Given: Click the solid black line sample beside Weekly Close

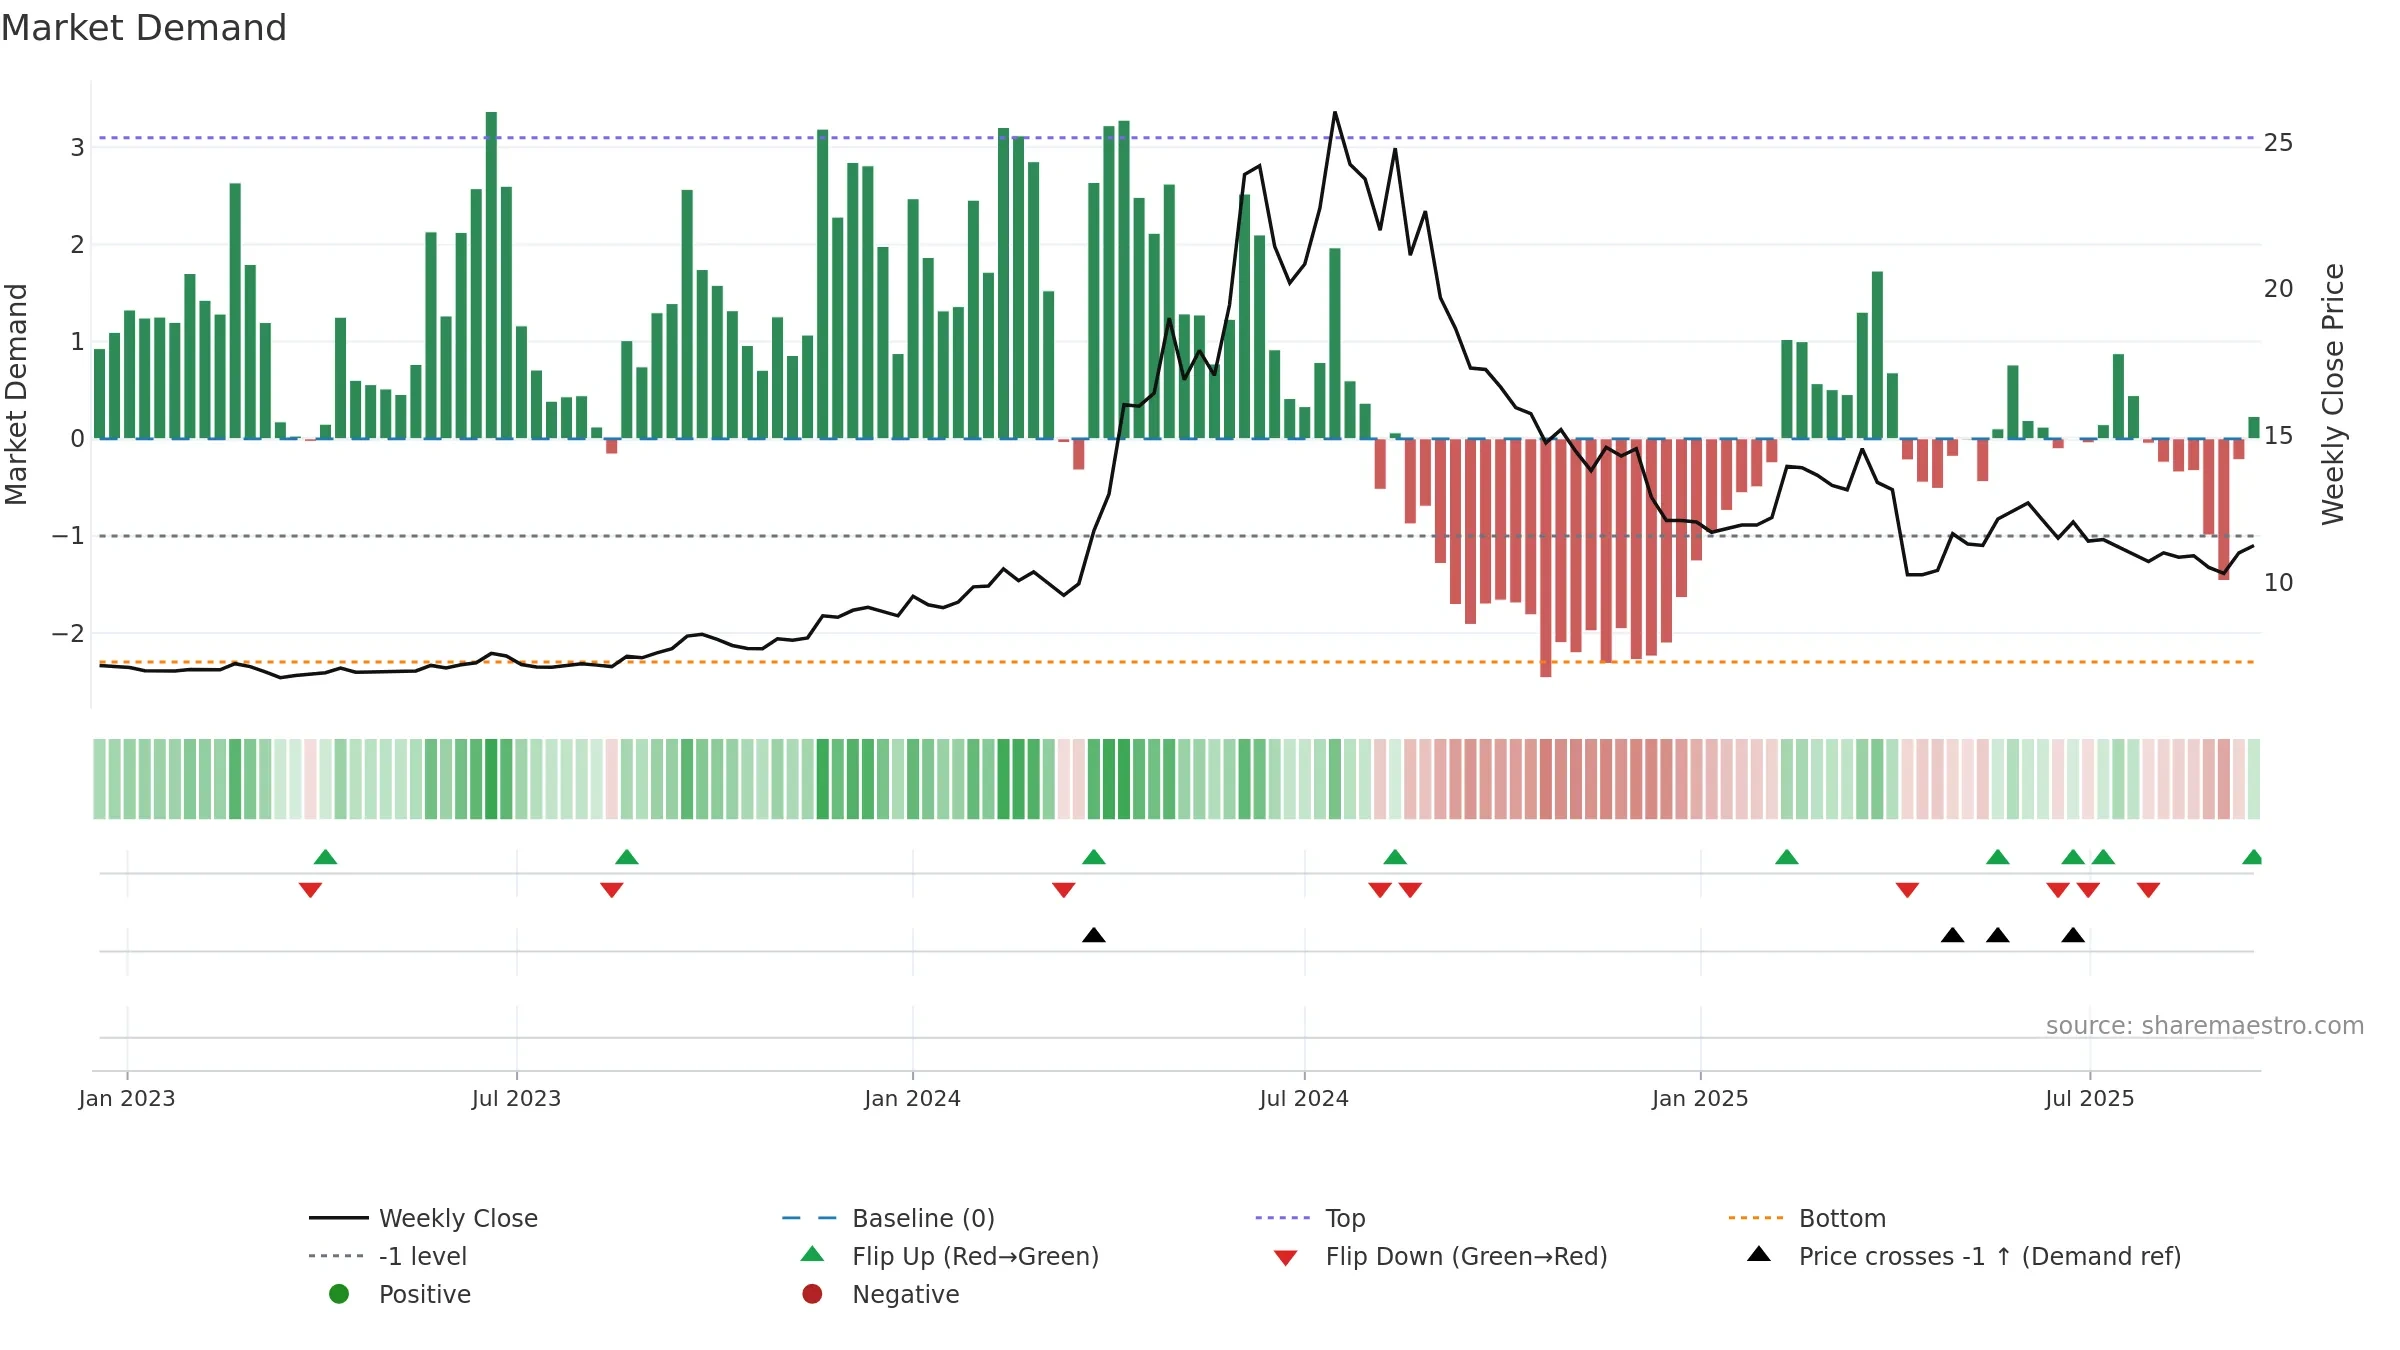Looking at the screenshot, I should pyautogui.click(x=339, y=1218).
